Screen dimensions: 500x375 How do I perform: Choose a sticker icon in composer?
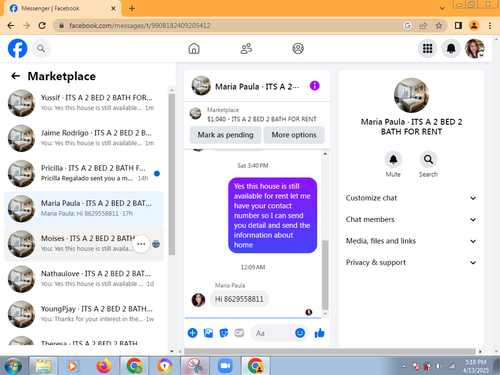pos(224,333)
